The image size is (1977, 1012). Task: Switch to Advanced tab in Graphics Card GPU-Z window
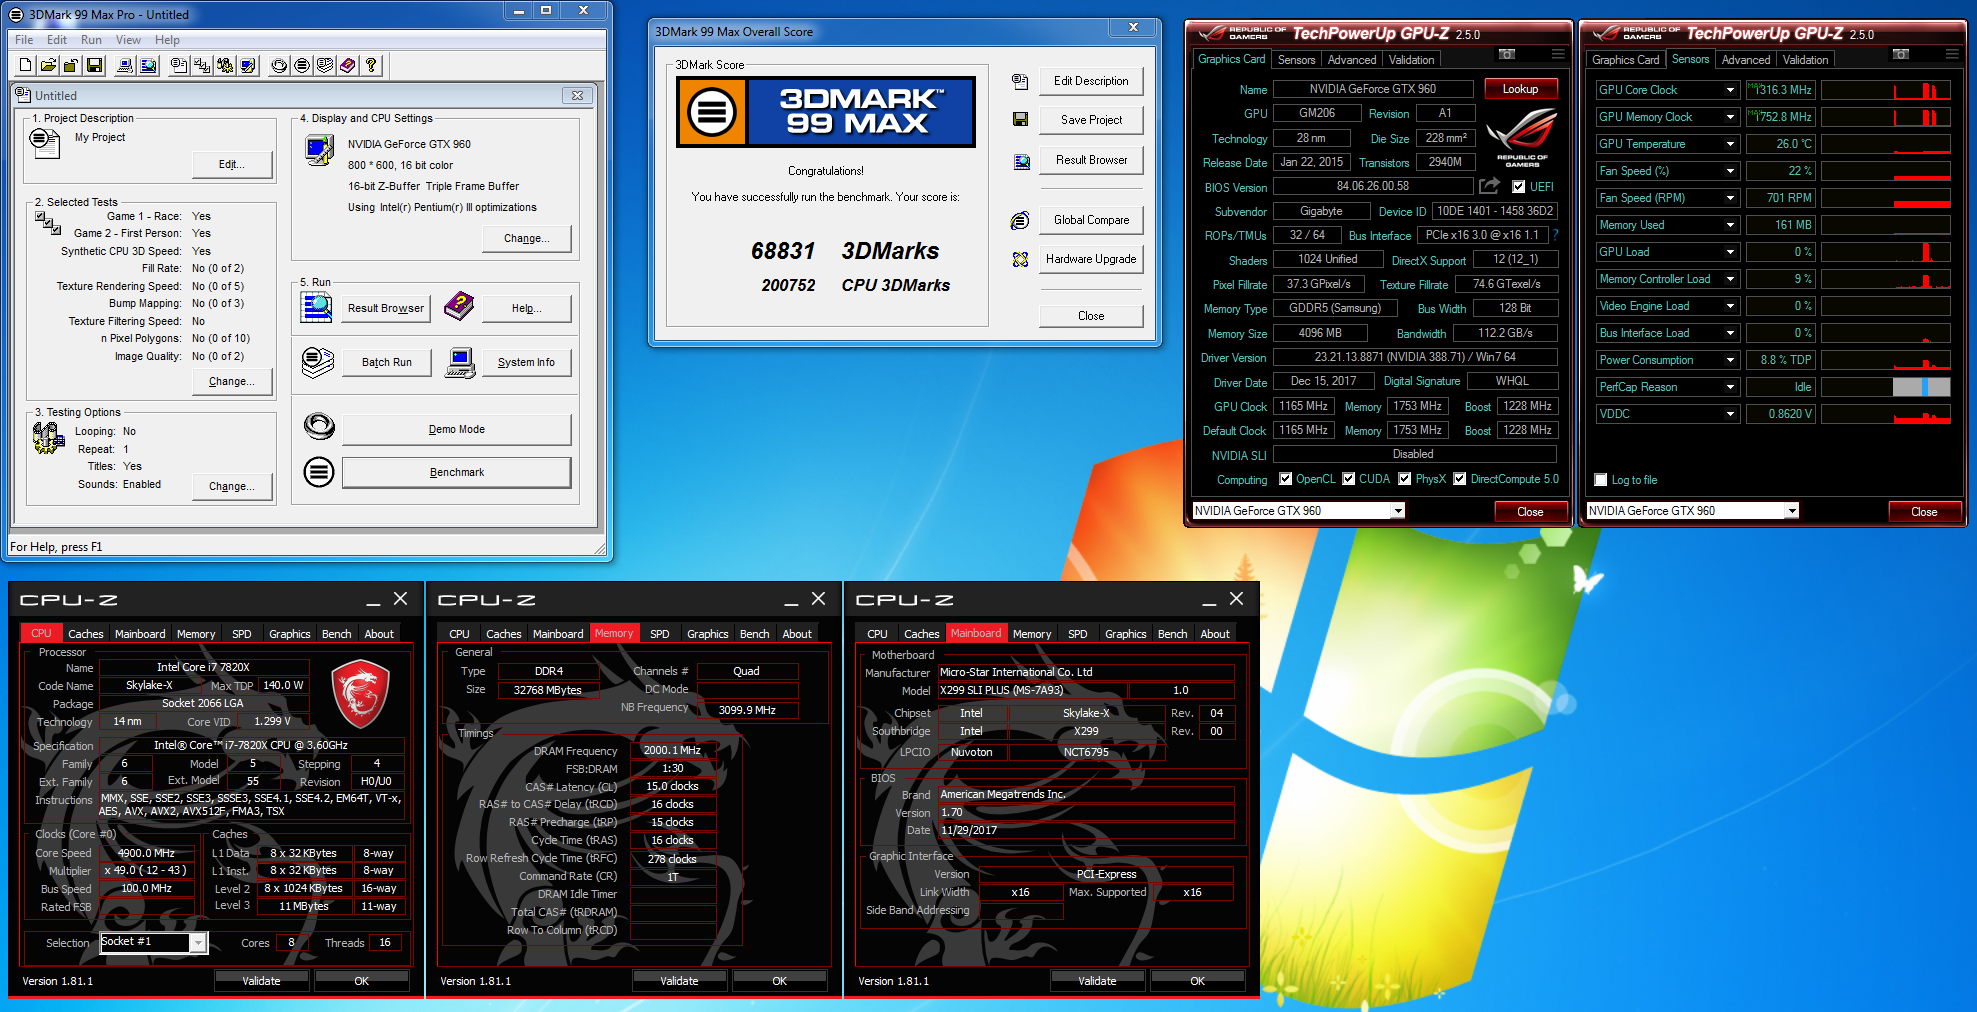click(1352, 60)
